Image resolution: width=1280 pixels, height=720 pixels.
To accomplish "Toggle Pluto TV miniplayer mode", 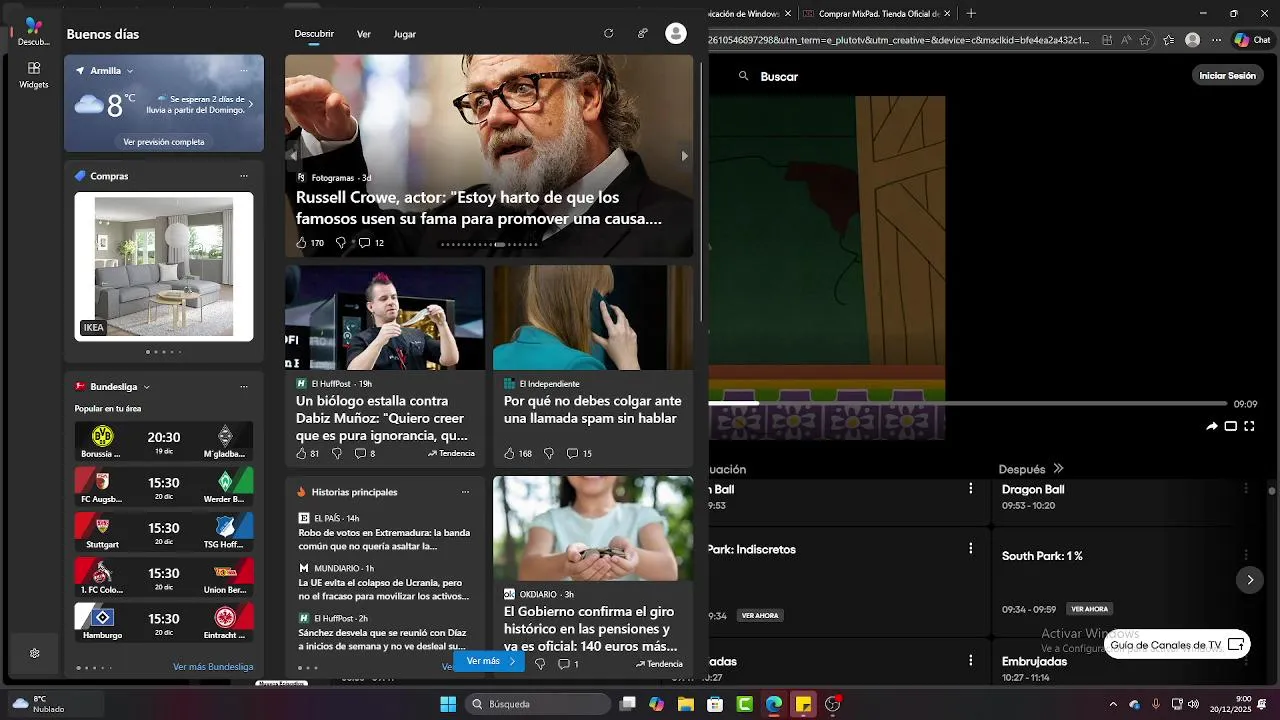I will [1231, 426].
